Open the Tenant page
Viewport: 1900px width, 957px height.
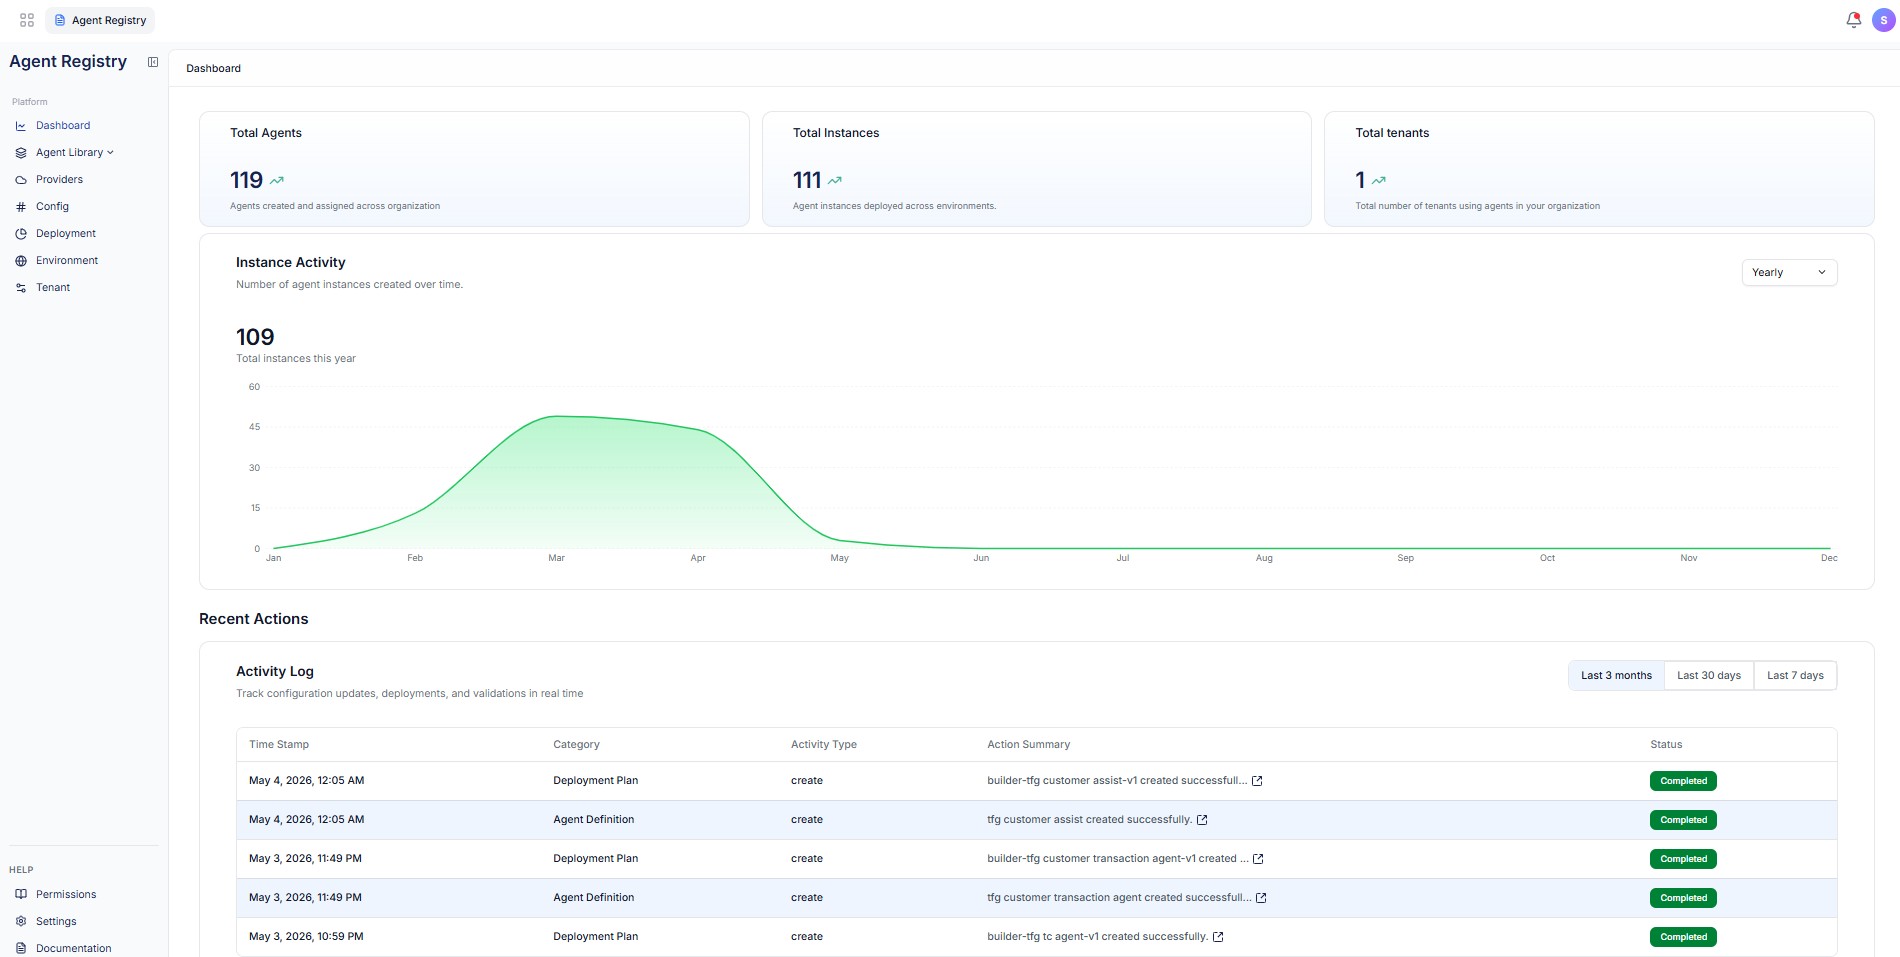[53, 288]
